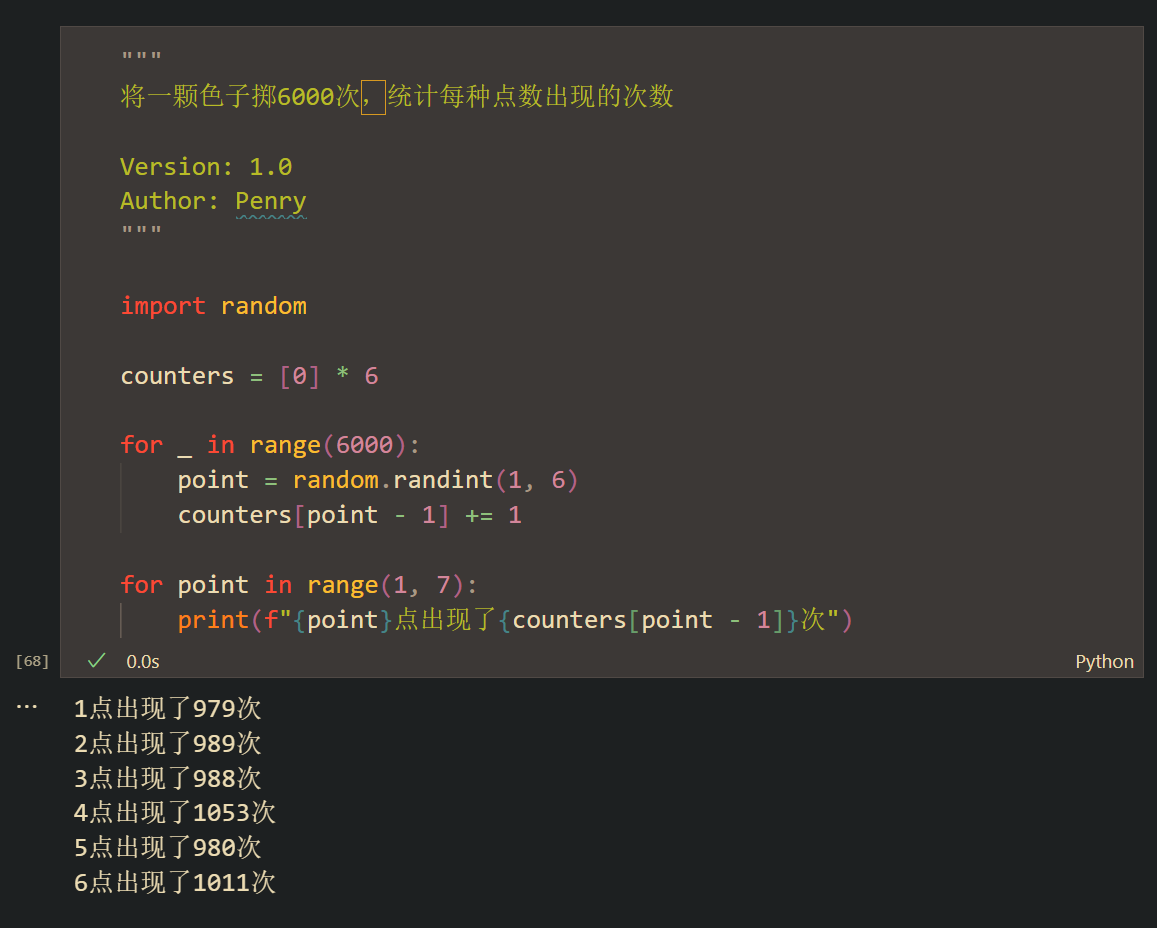Click output line showing 1011 count

tap(174, 883)
